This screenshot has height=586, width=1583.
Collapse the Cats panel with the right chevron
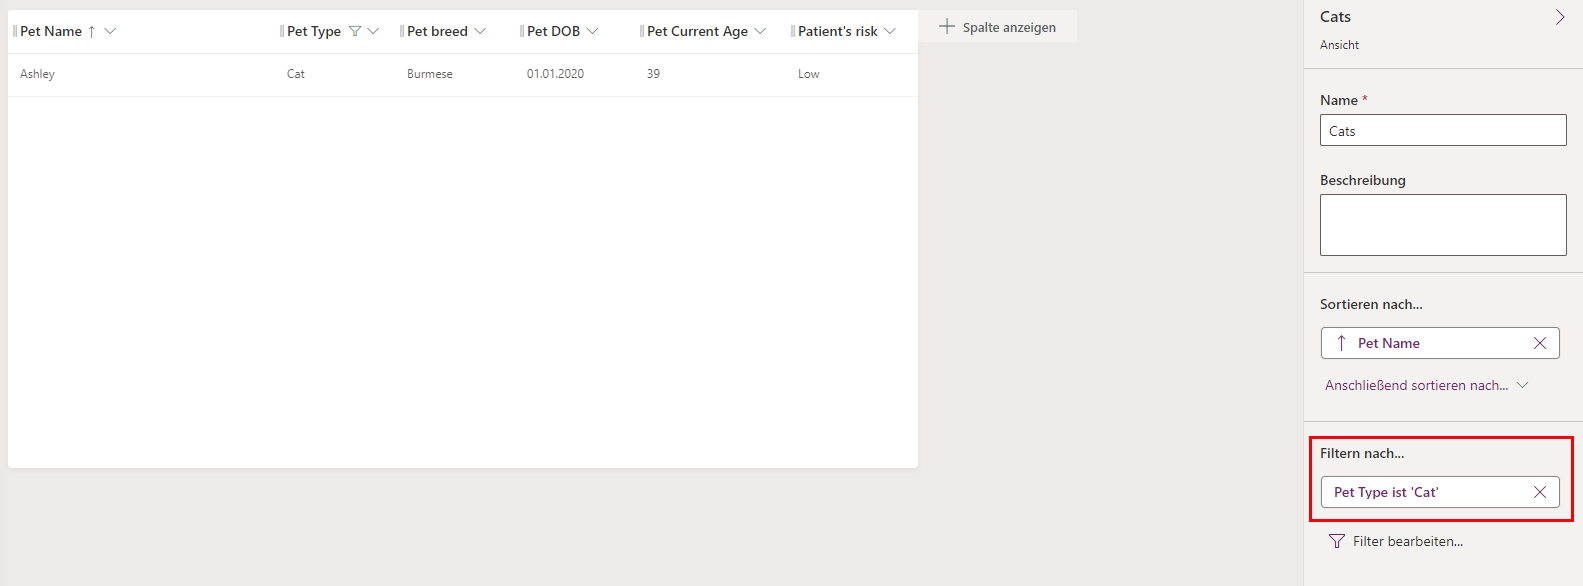[x=1560, y=17]
